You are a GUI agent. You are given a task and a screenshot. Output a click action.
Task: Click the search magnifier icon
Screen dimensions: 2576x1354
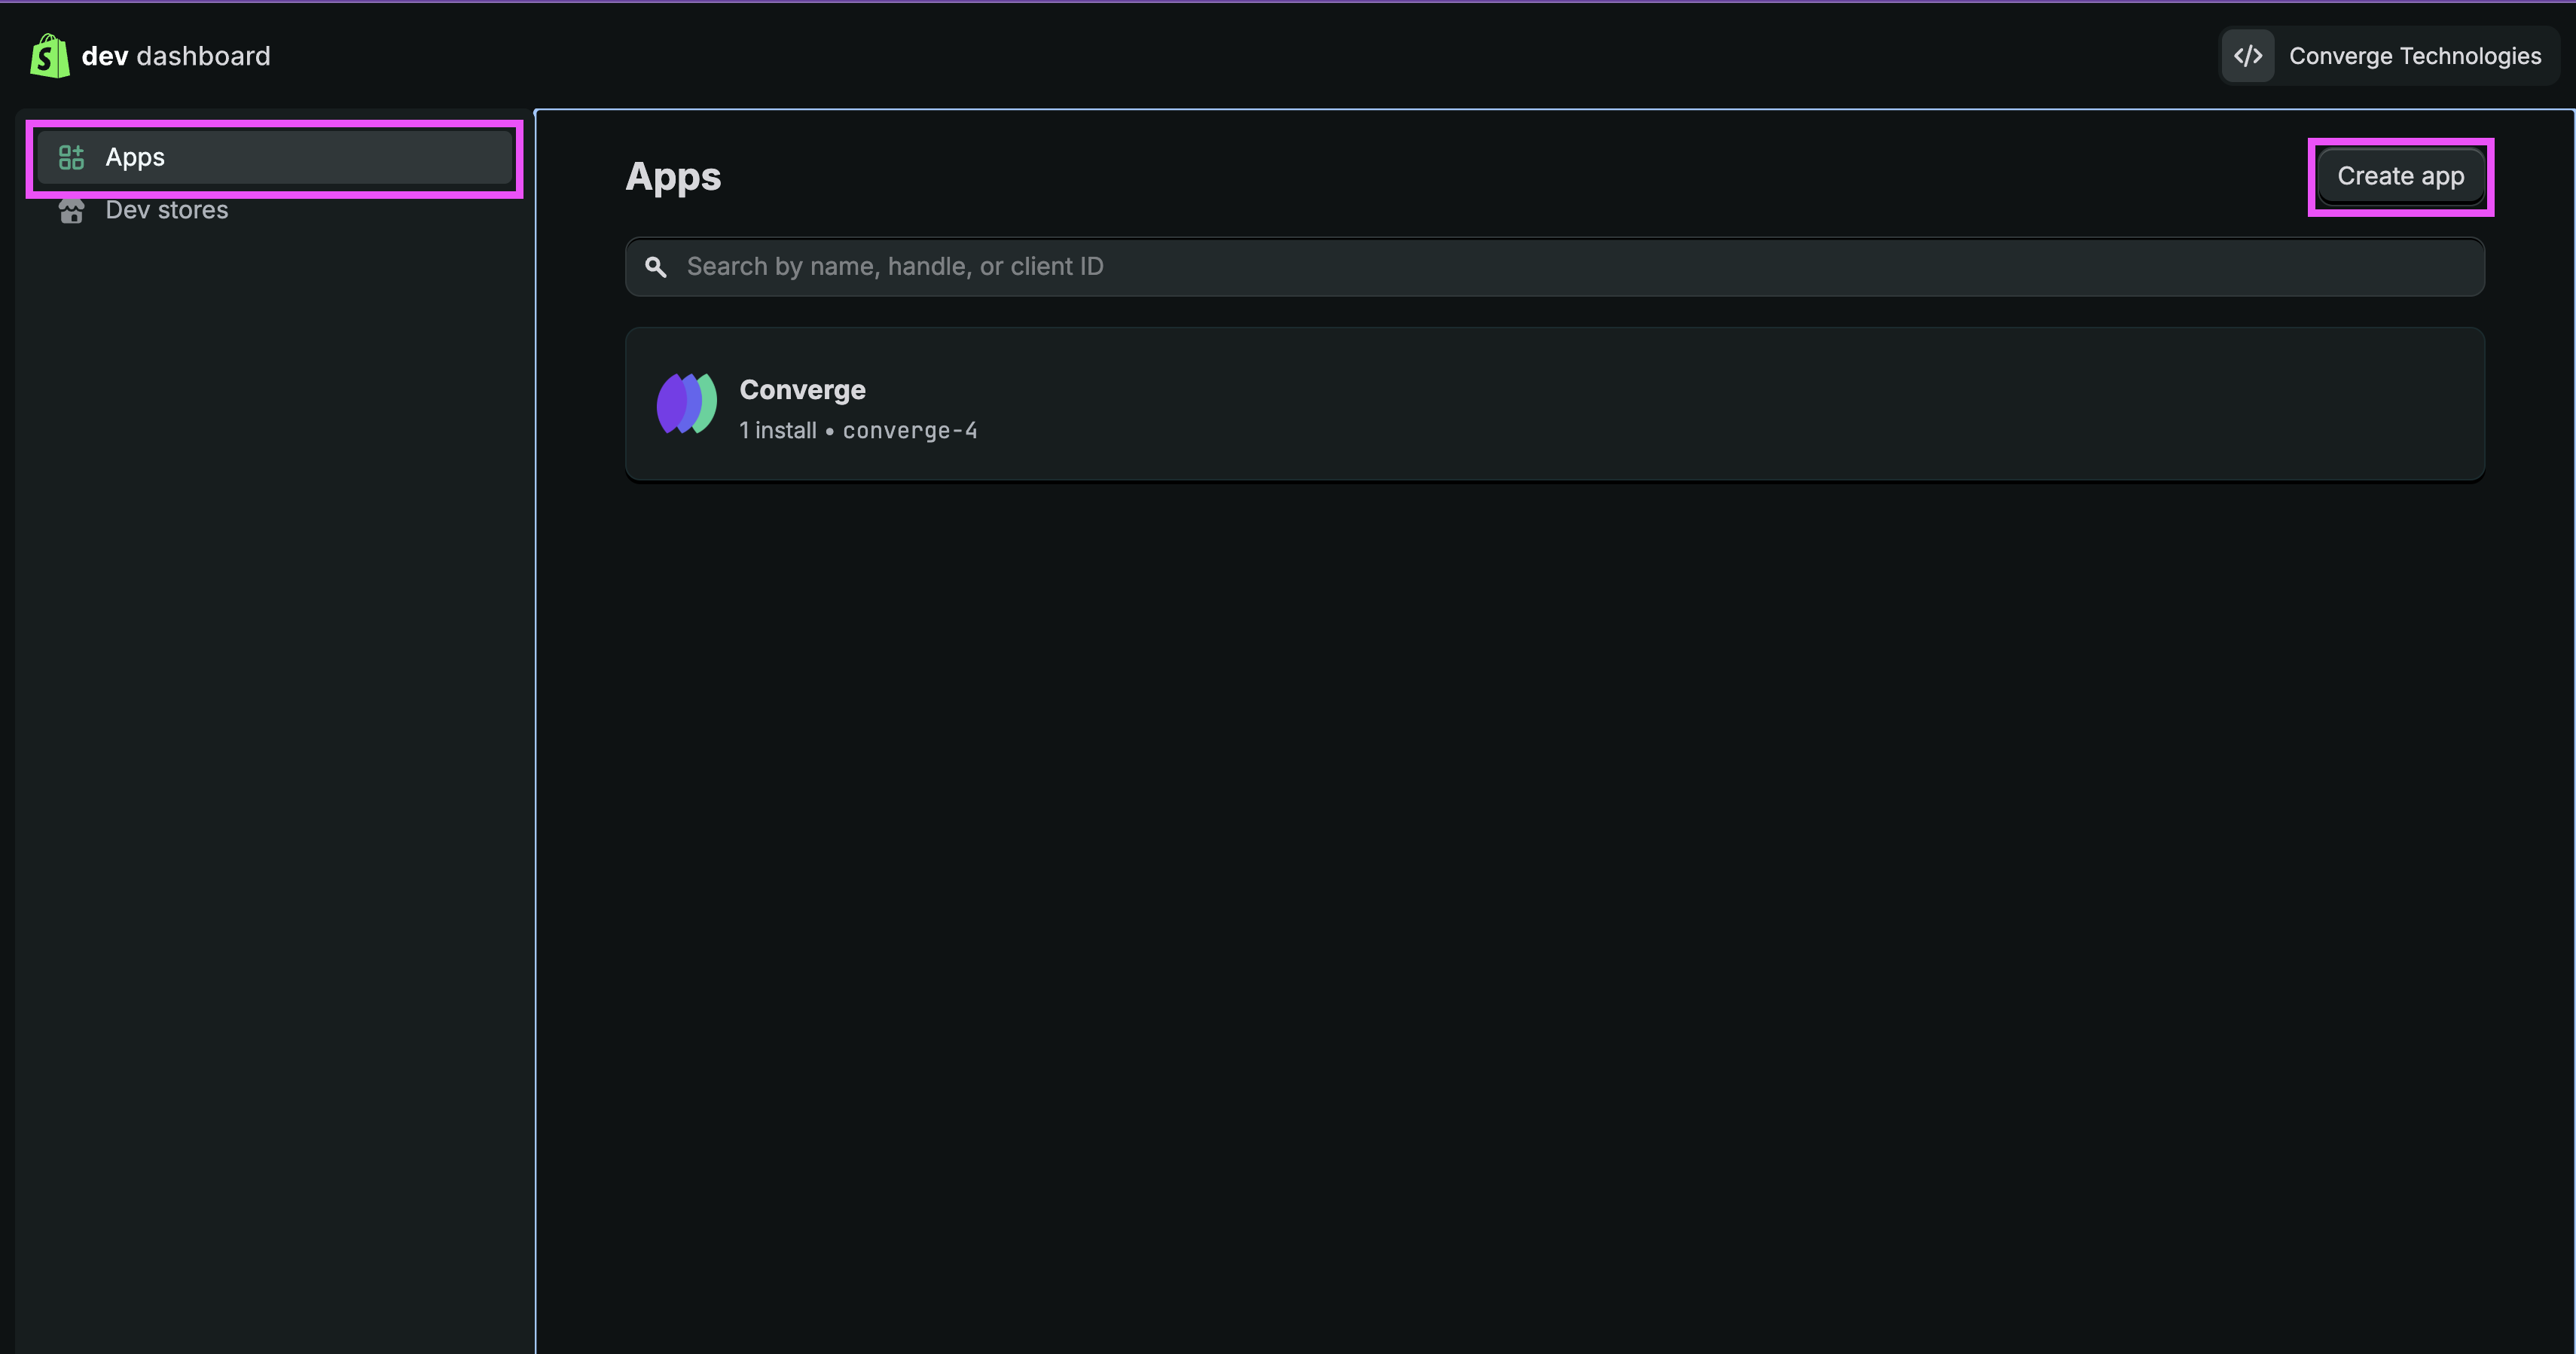(656, 266)
